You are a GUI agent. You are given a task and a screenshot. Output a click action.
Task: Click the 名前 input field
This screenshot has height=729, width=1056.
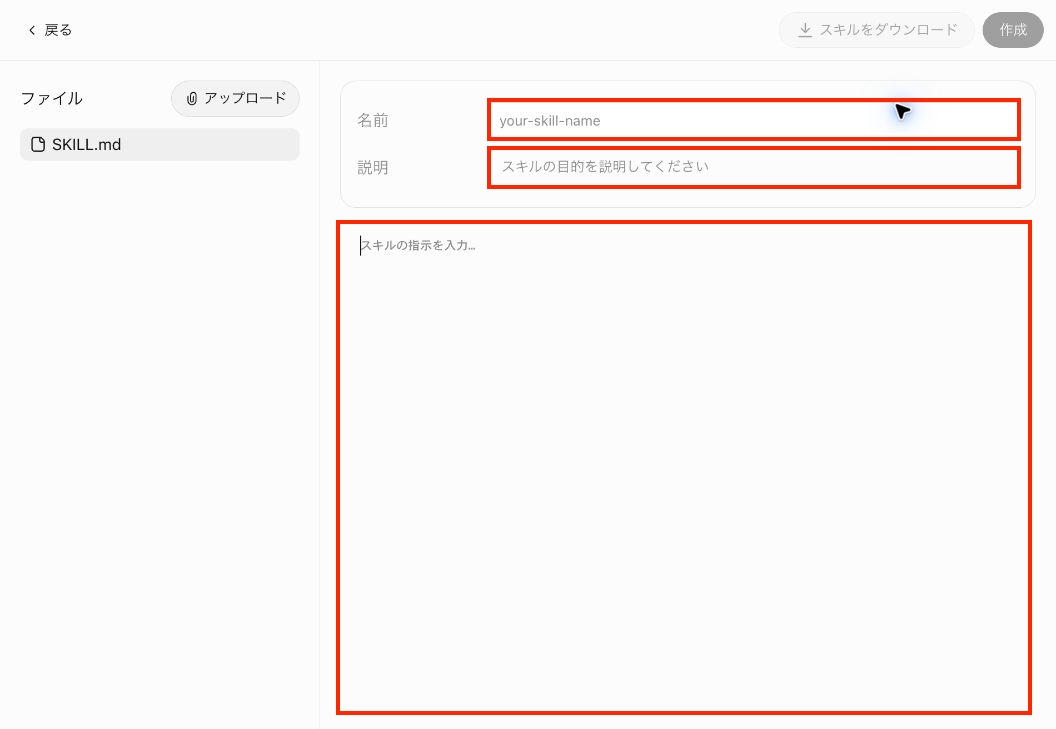pos(753,120)
